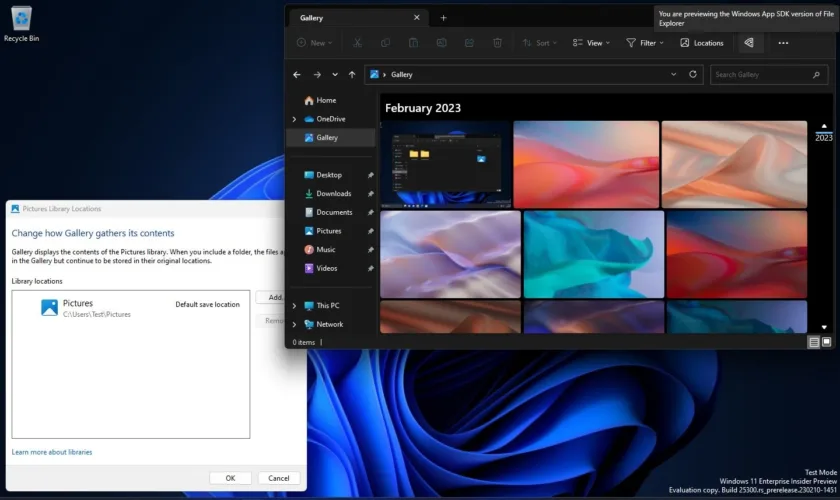The image size is (840, 500).
Task: Expand the This PC tree node
Action: pos(294,306)
